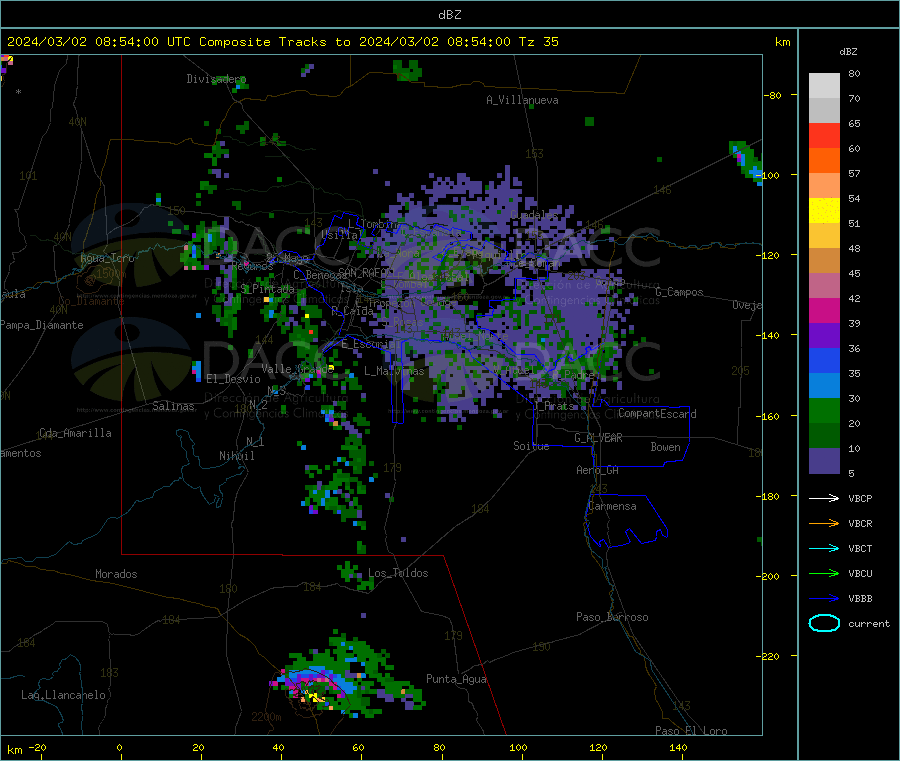Click the cyan VBCT arrow legend icon
The height and width of the screenshot is (761, 900).
824,548
